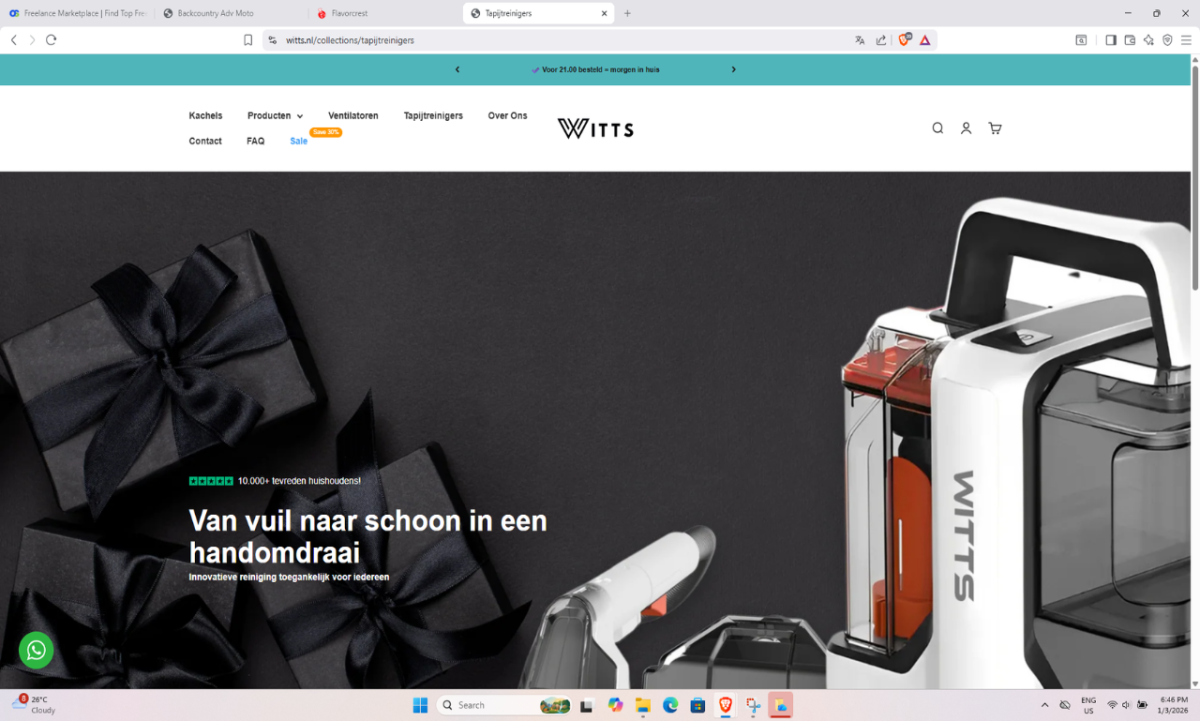Viewport: 1200px width, 721px height.
Task: Click the Sale link
Action: pos(298,141)
